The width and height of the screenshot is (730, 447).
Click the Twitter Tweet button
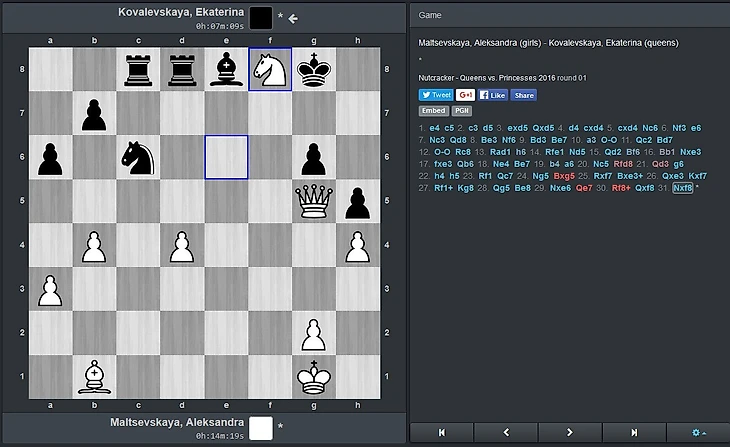[x=434, y=95]
